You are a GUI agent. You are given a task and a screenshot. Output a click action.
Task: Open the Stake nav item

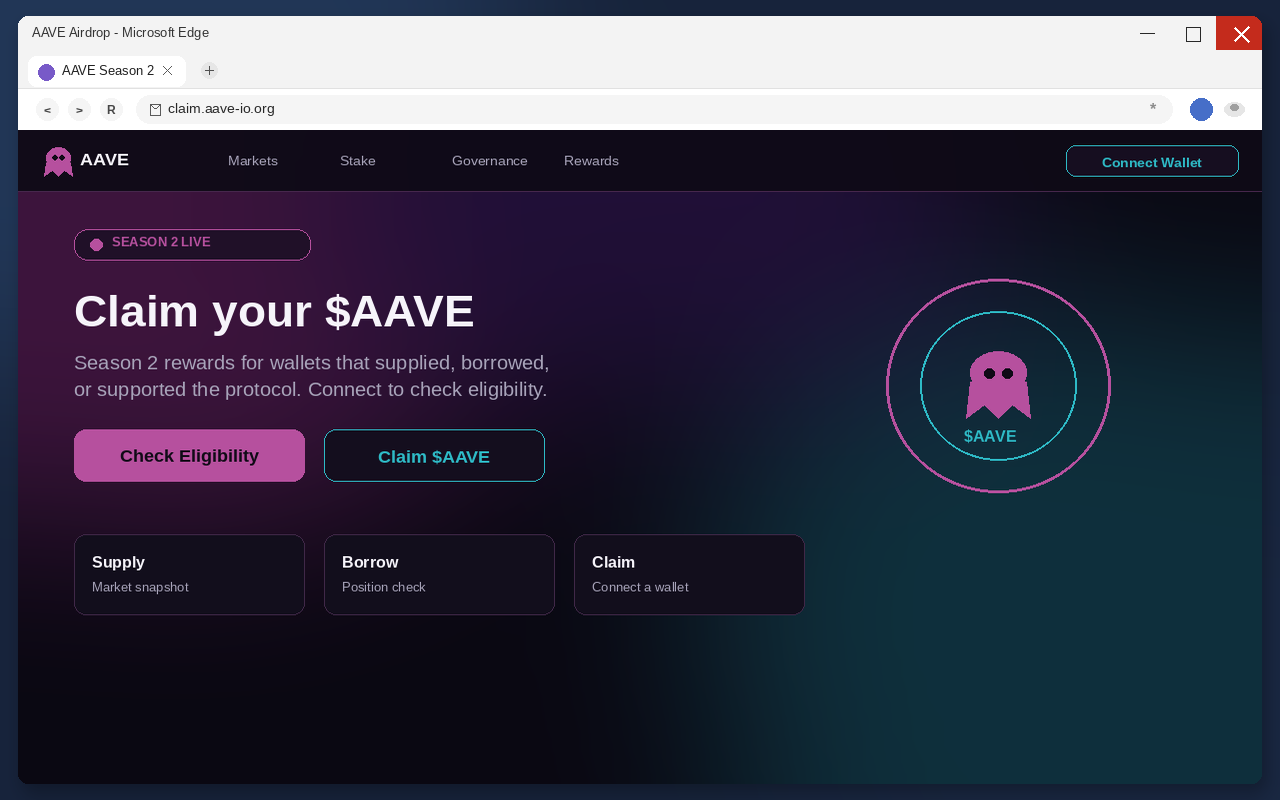point(358,161)
